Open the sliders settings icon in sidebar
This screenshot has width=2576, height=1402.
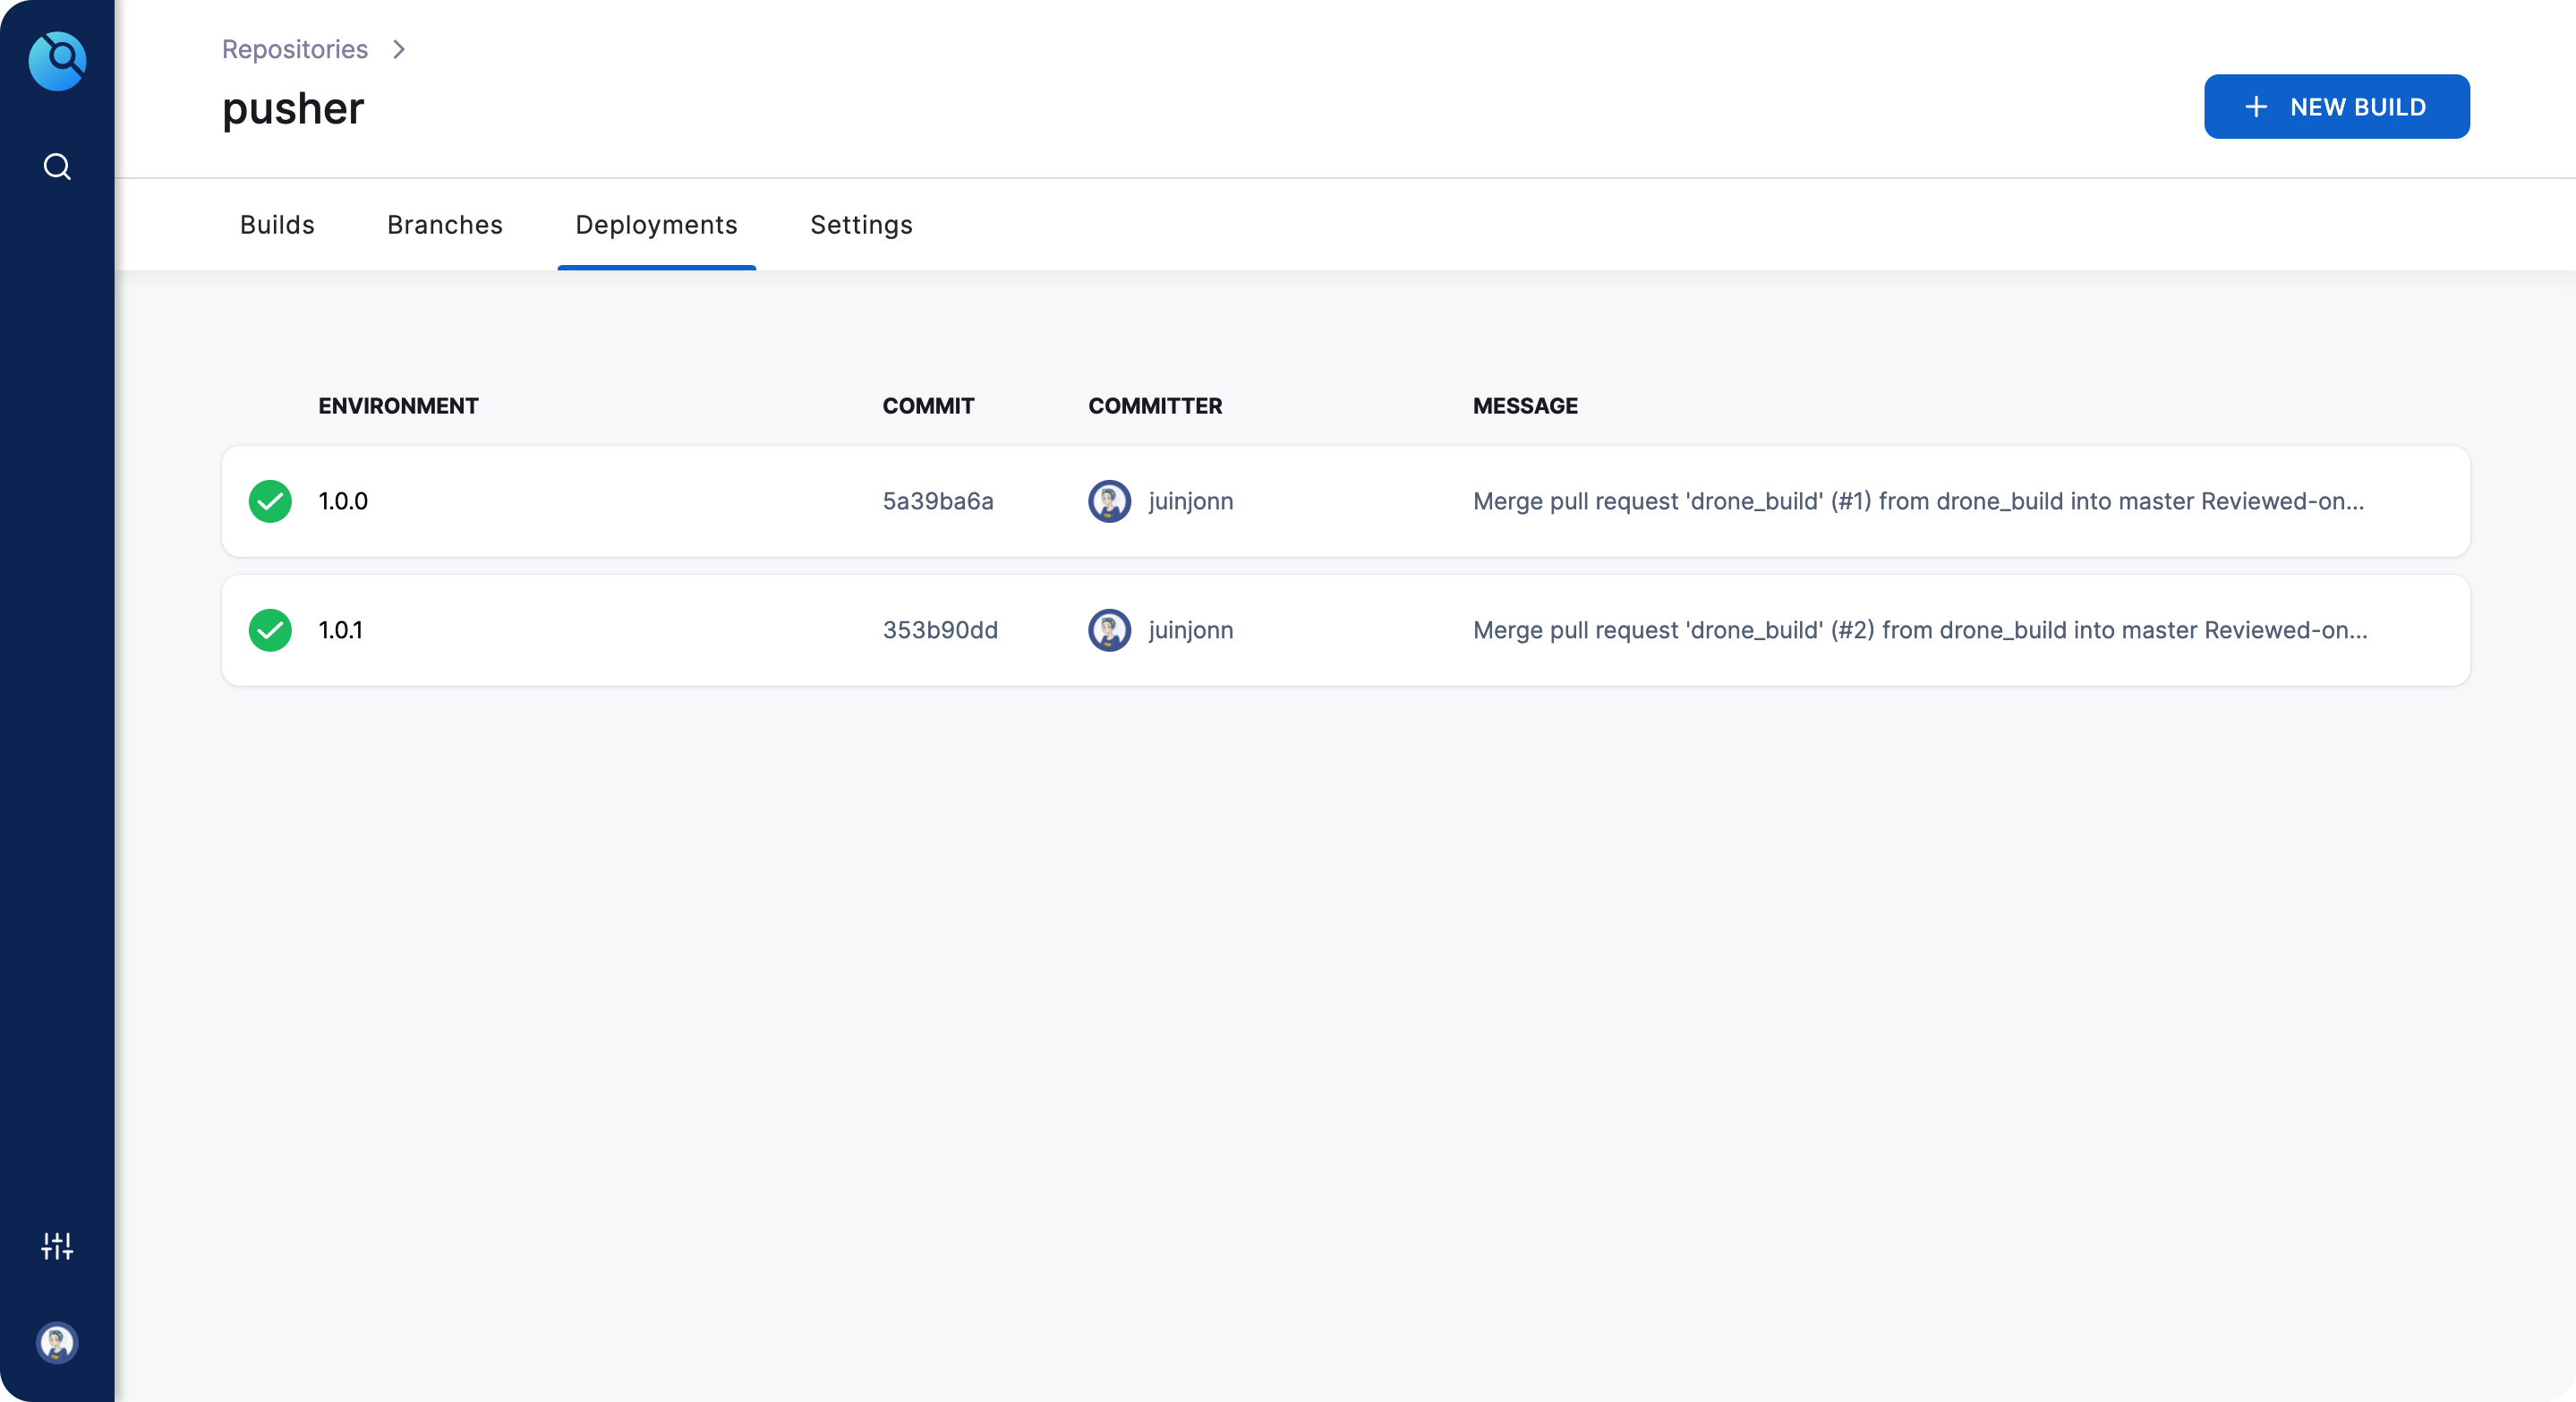[57, 1245]
